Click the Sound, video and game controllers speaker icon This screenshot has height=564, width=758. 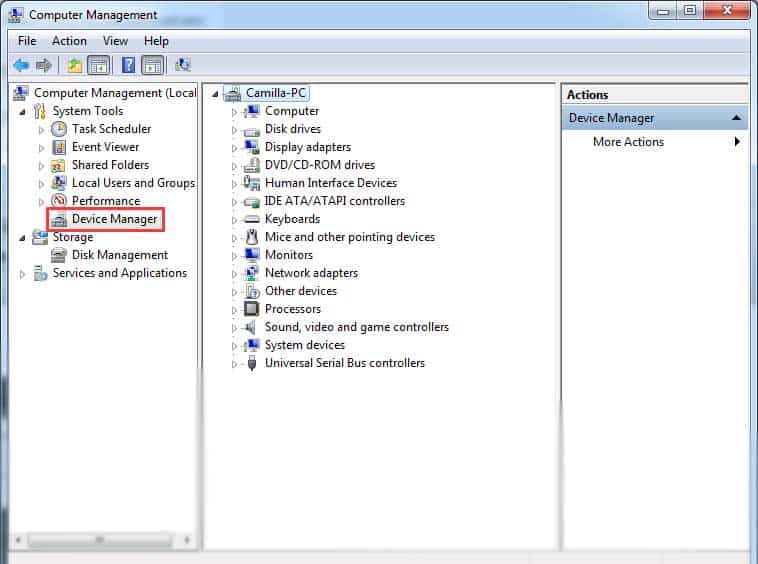tap(250, 327)
